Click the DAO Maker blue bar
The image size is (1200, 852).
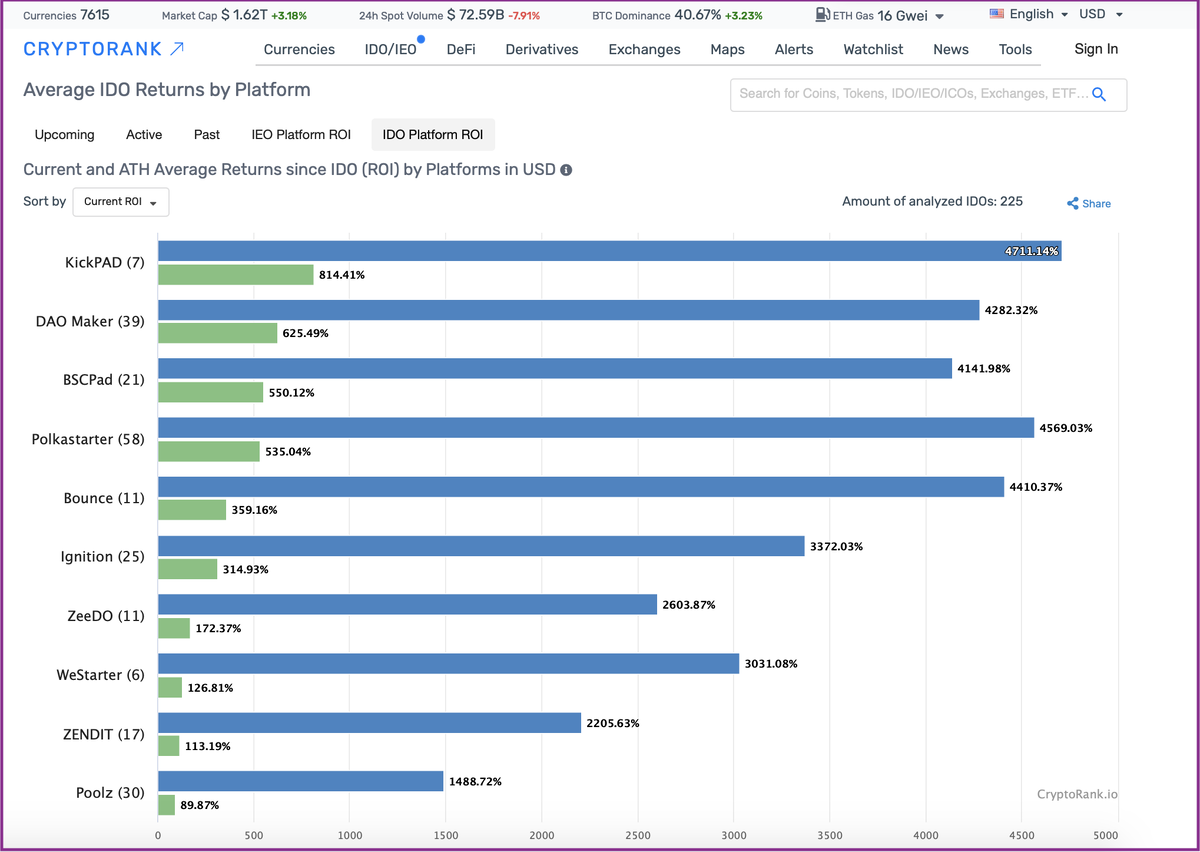(568, 310)
